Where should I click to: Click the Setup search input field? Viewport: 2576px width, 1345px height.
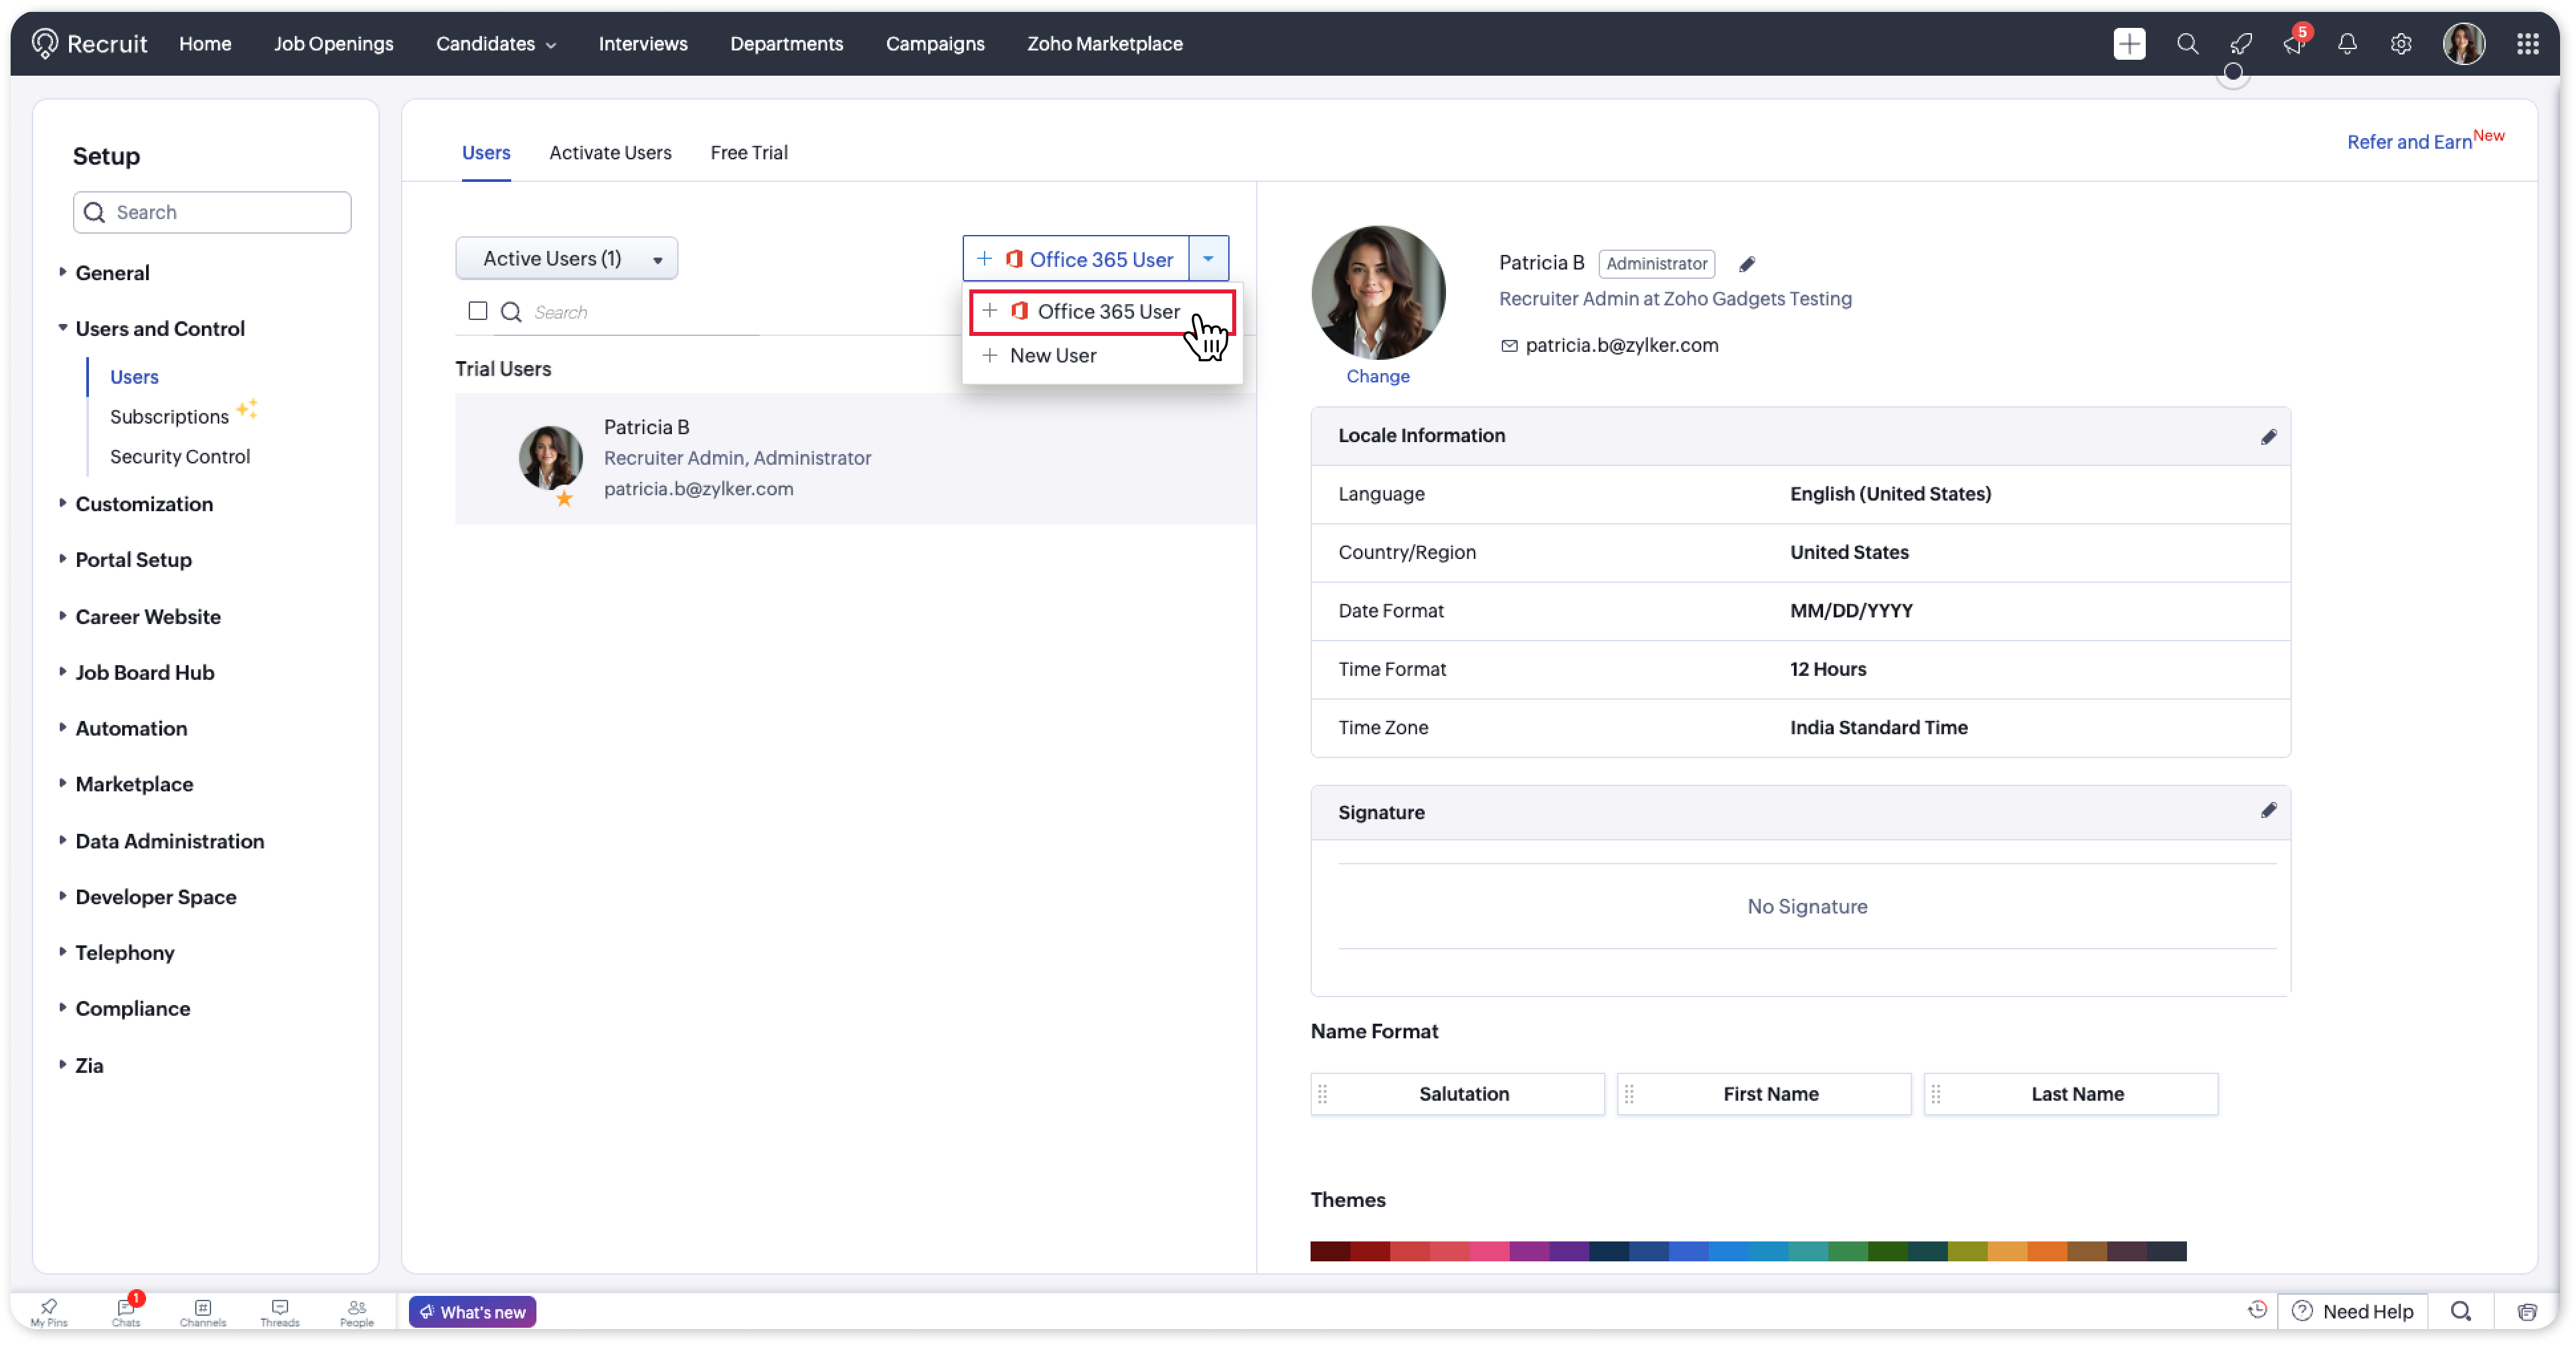(x=212, y=212)
